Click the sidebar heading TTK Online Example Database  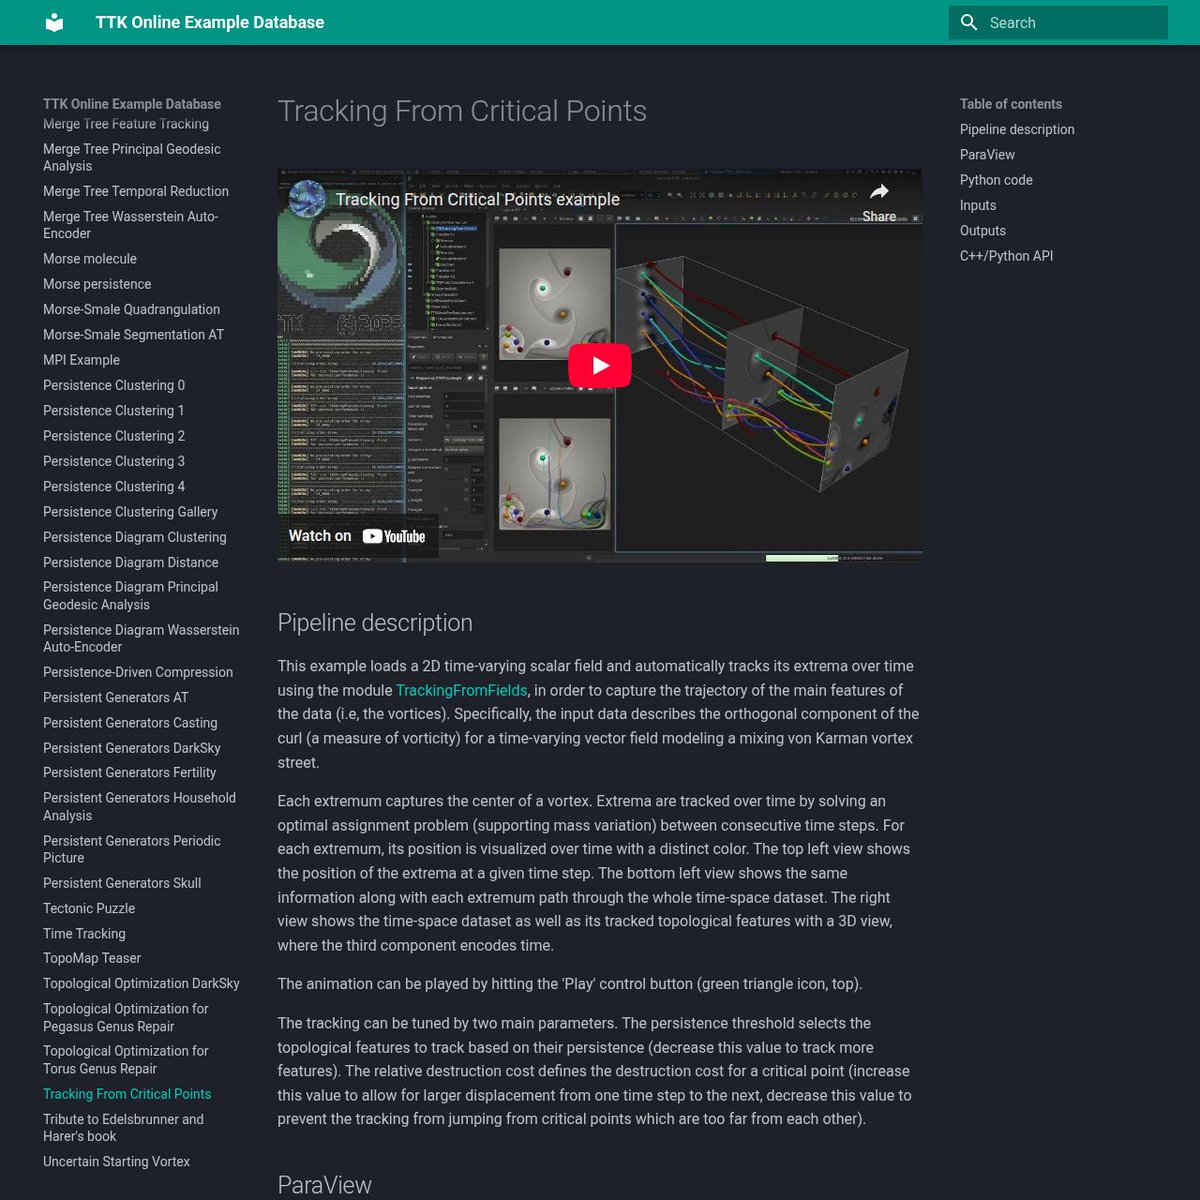pos(132,104)
